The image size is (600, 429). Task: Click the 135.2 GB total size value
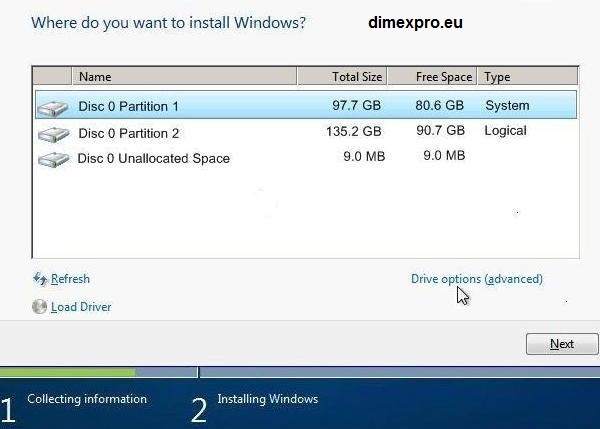click(354, 131)
